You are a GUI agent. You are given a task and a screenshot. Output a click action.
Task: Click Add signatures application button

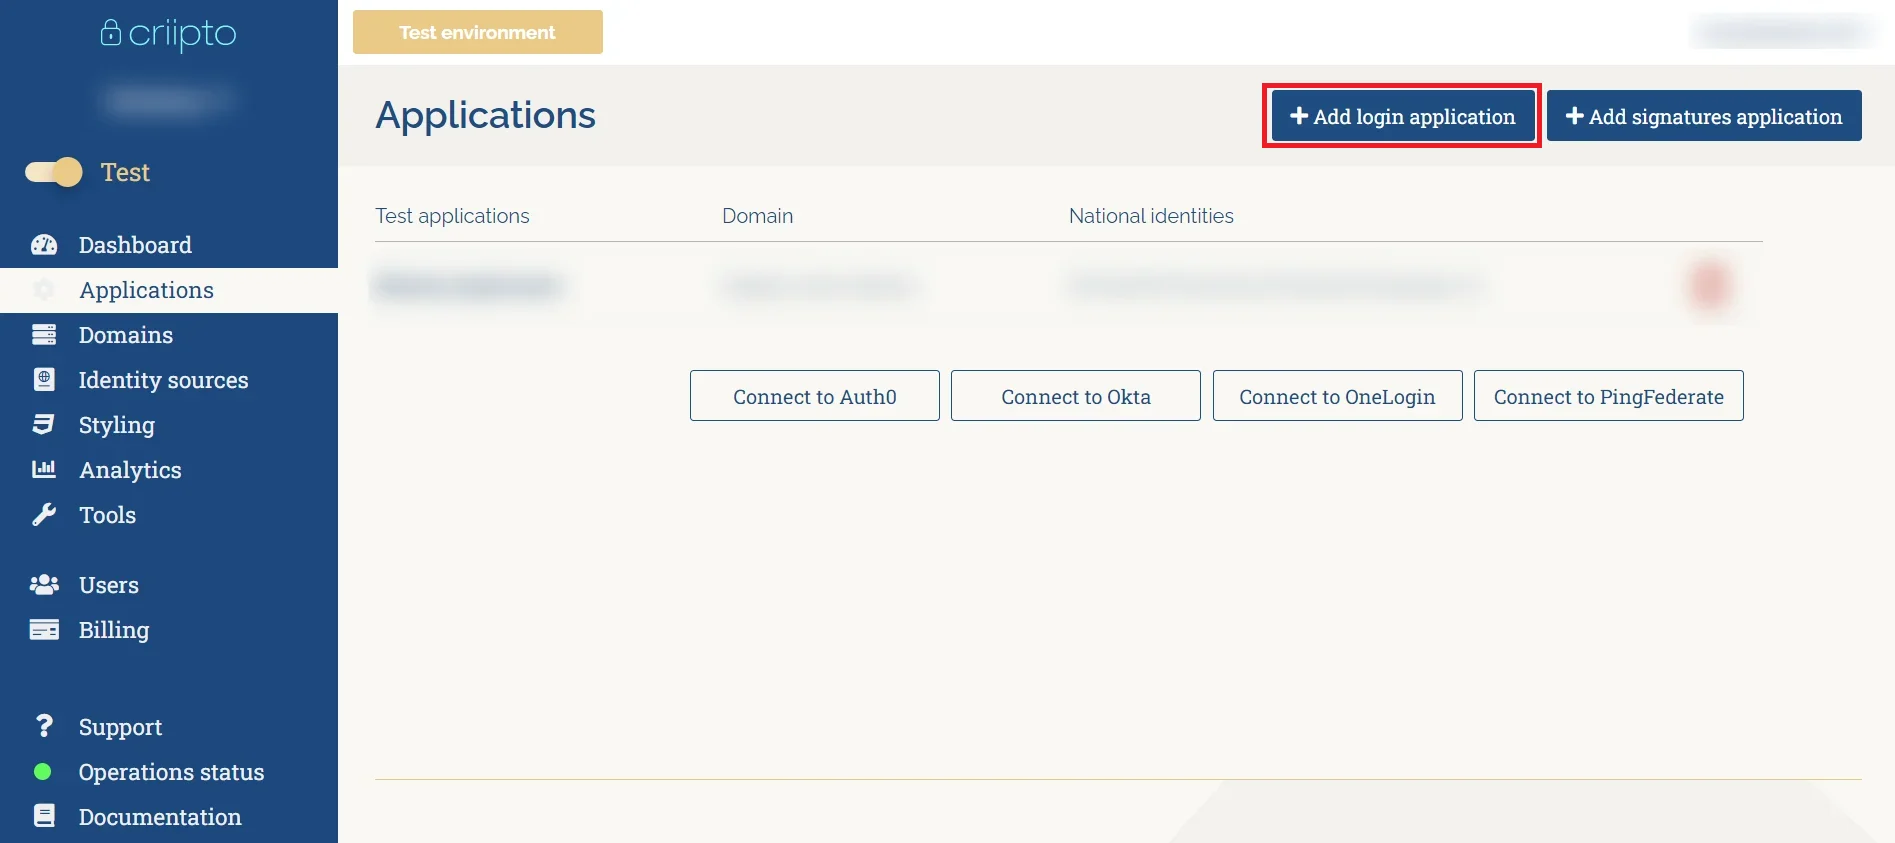[1704, 116]
